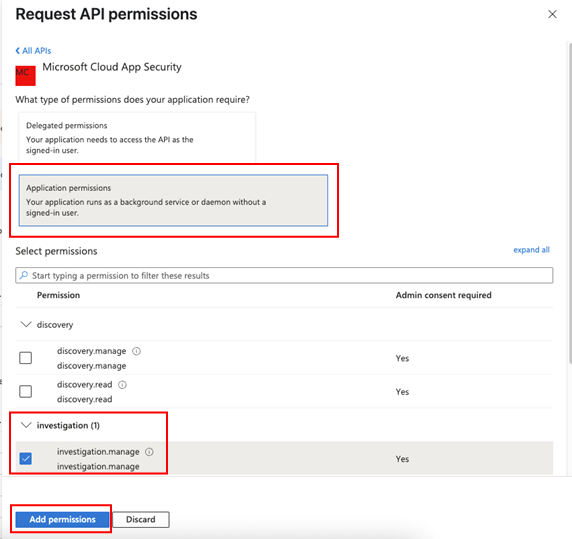The width and height of the screenshot is (572, 539).
Task: Click the info icon beside discovery.manage
Action: pos(136,351)
